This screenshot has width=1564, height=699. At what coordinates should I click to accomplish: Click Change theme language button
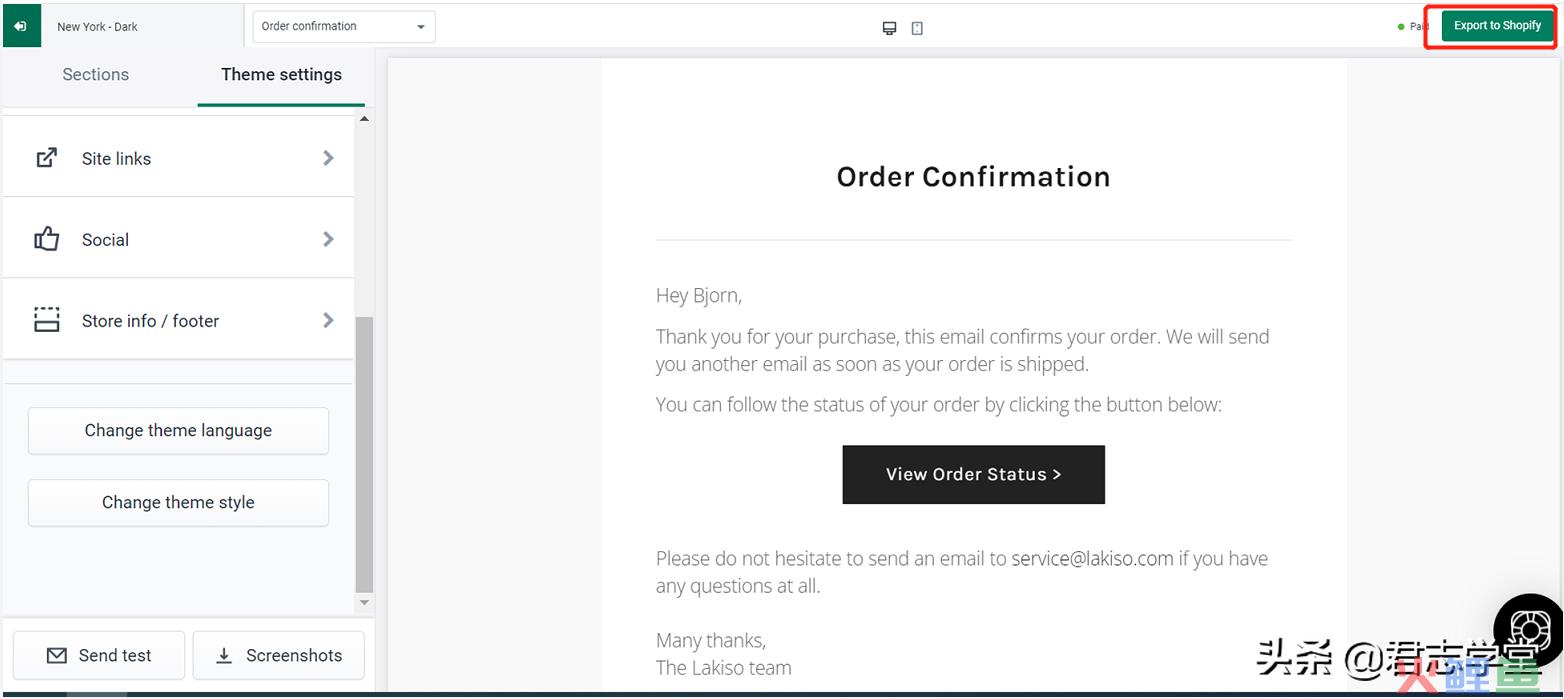(x=178, y=431)
